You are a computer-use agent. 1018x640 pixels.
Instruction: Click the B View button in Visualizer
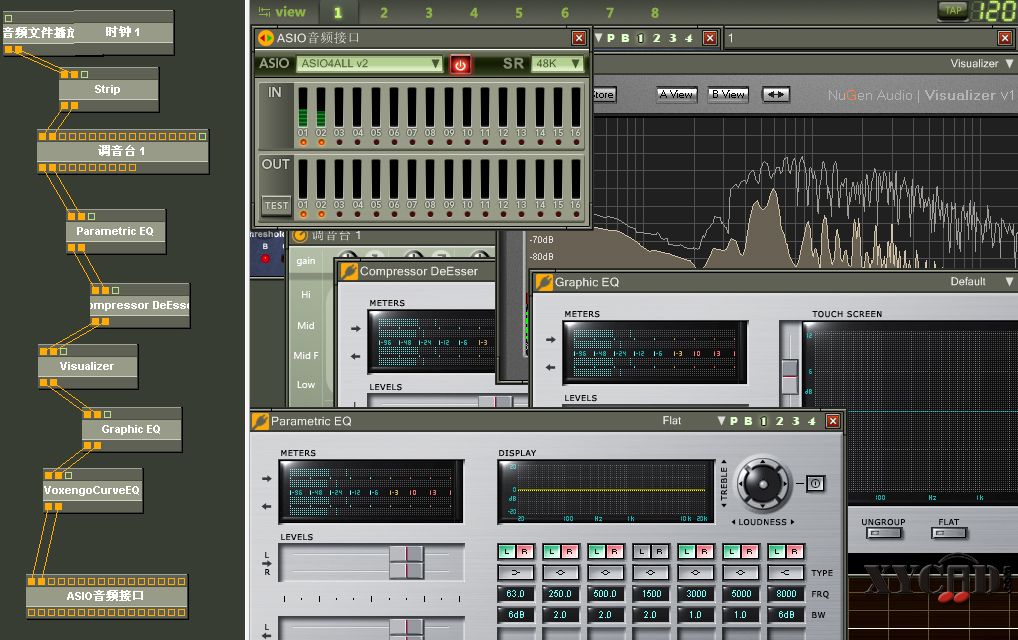pyautogui.click(x=728, y=95)
